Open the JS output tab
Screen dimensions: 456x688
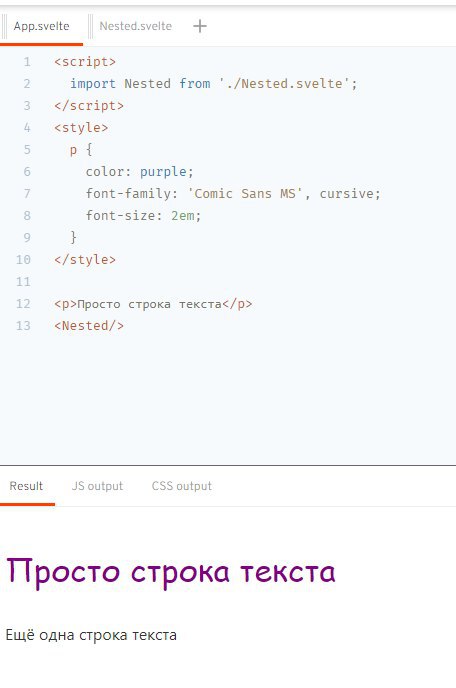tap(97, 486)
